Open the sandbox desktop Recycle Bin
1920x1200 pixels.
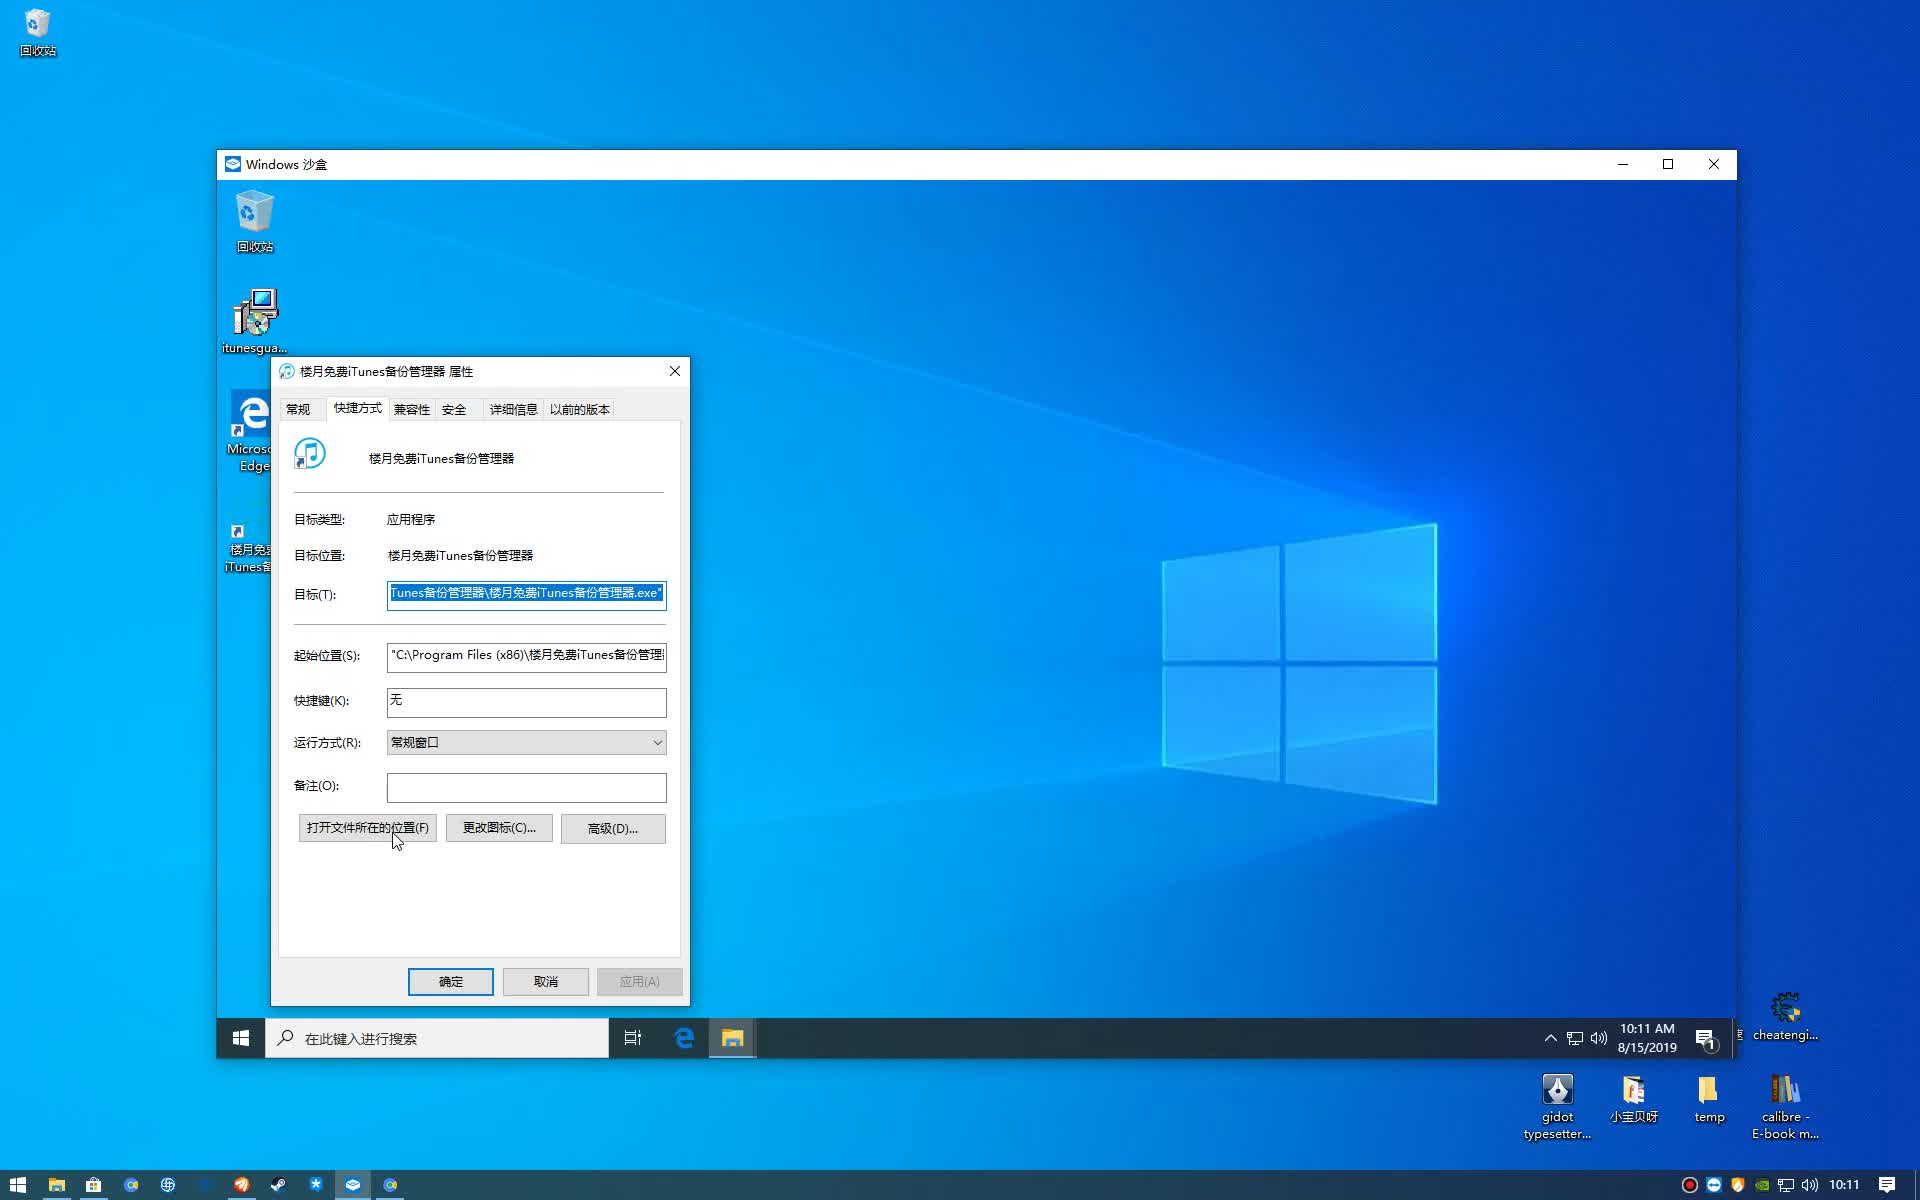[254, 222]
